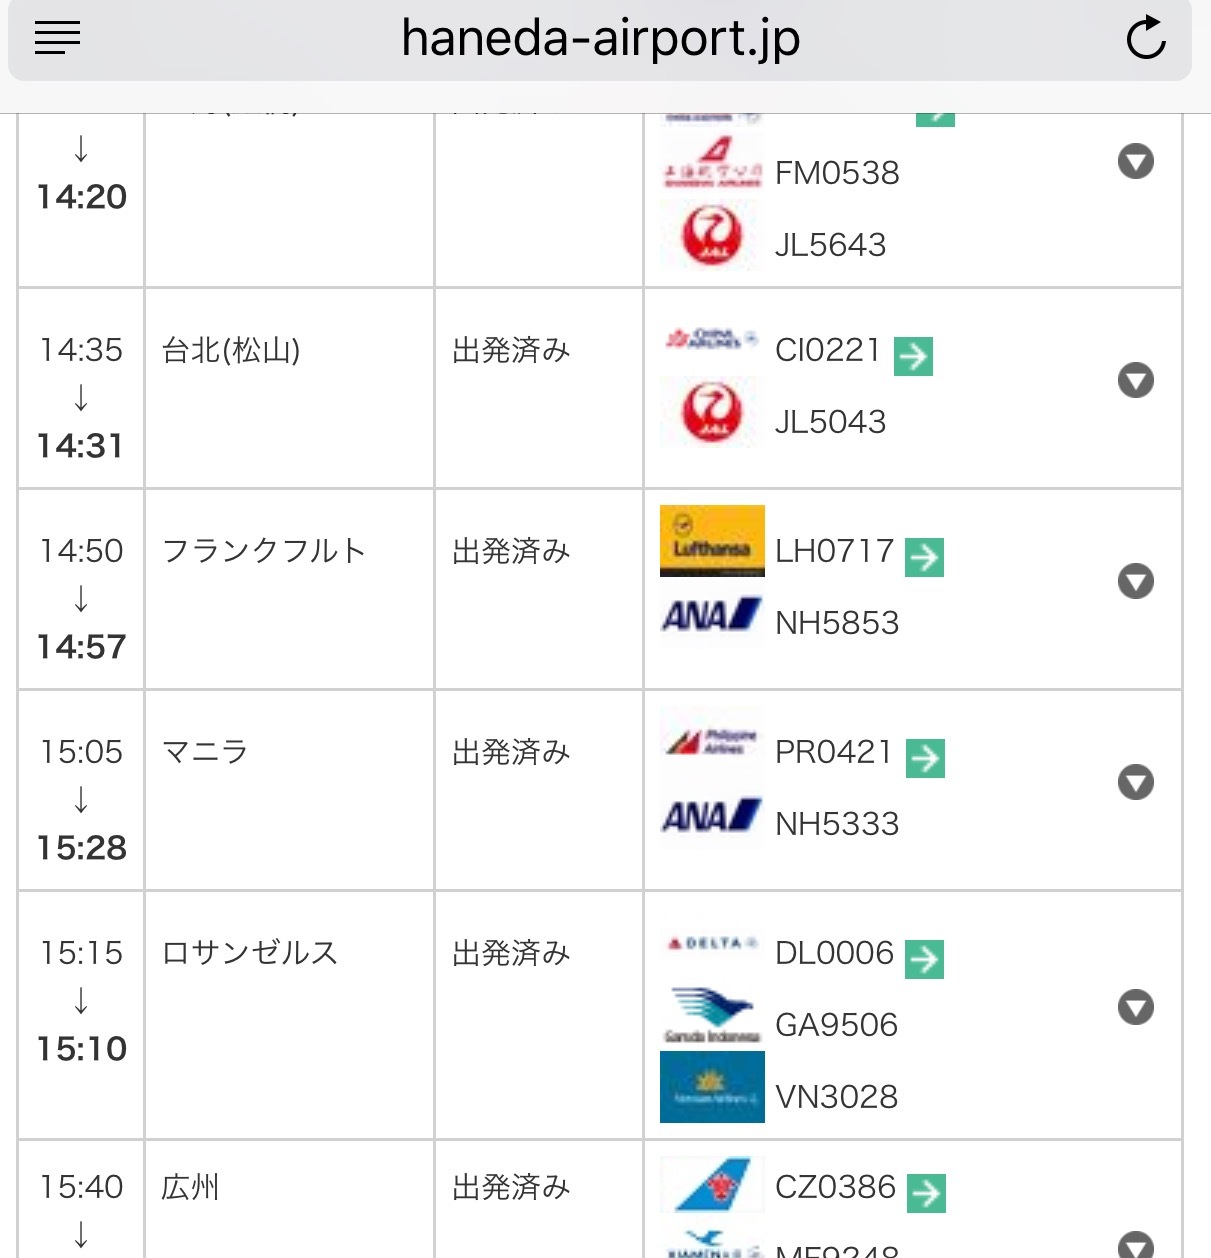Screen dimensions: 1211x1258
Task: Expand the FM0538 flight row details
Action: click(x=1136, y=161)
